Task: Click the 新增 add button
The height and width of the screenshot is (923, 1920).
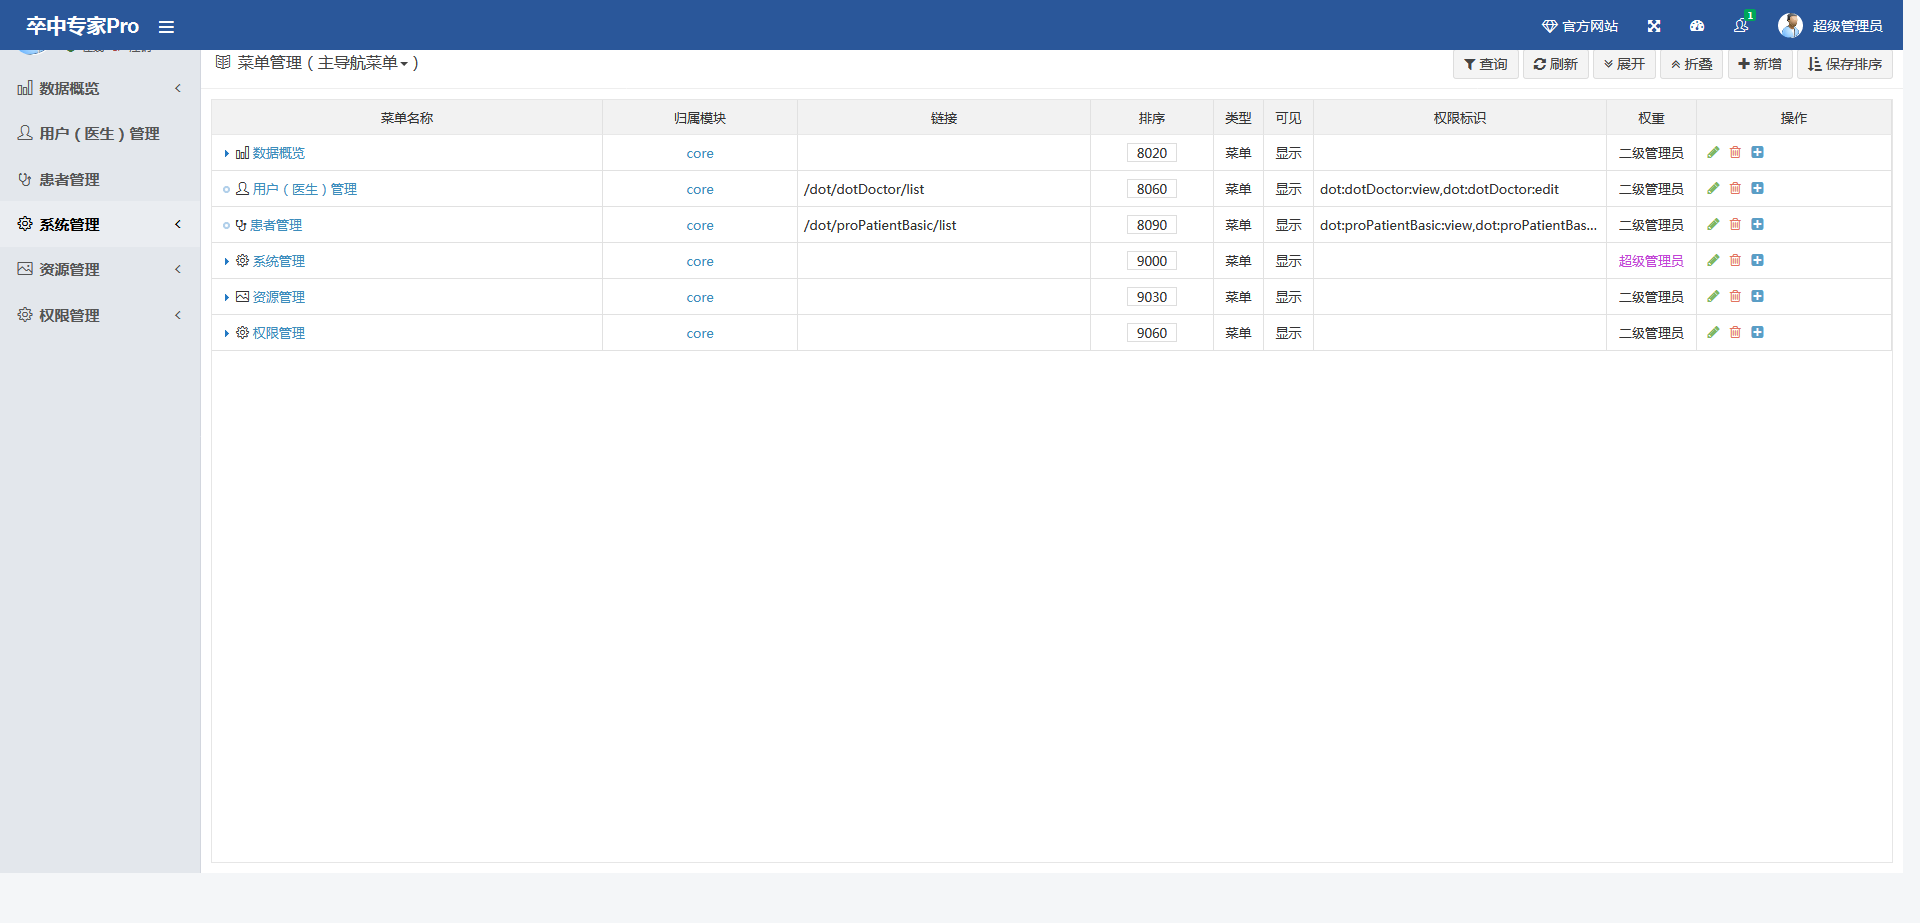Action: [1760, 64]
